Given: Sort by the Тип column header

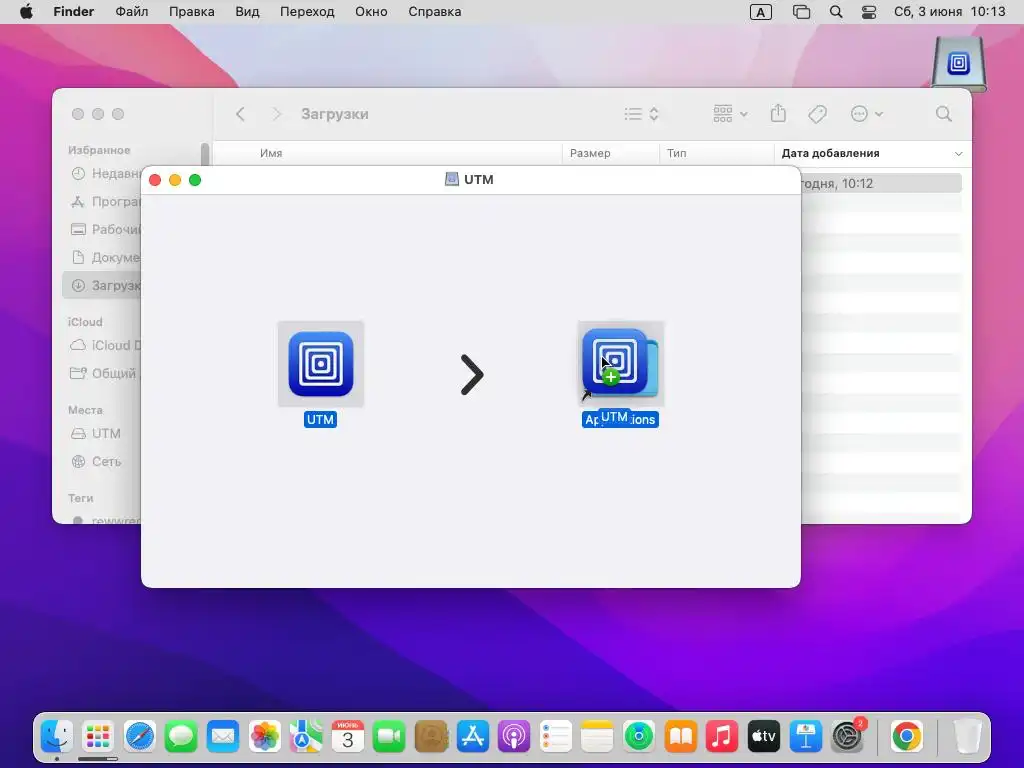Looking at the screenshot, I should [x=677, y=153].
